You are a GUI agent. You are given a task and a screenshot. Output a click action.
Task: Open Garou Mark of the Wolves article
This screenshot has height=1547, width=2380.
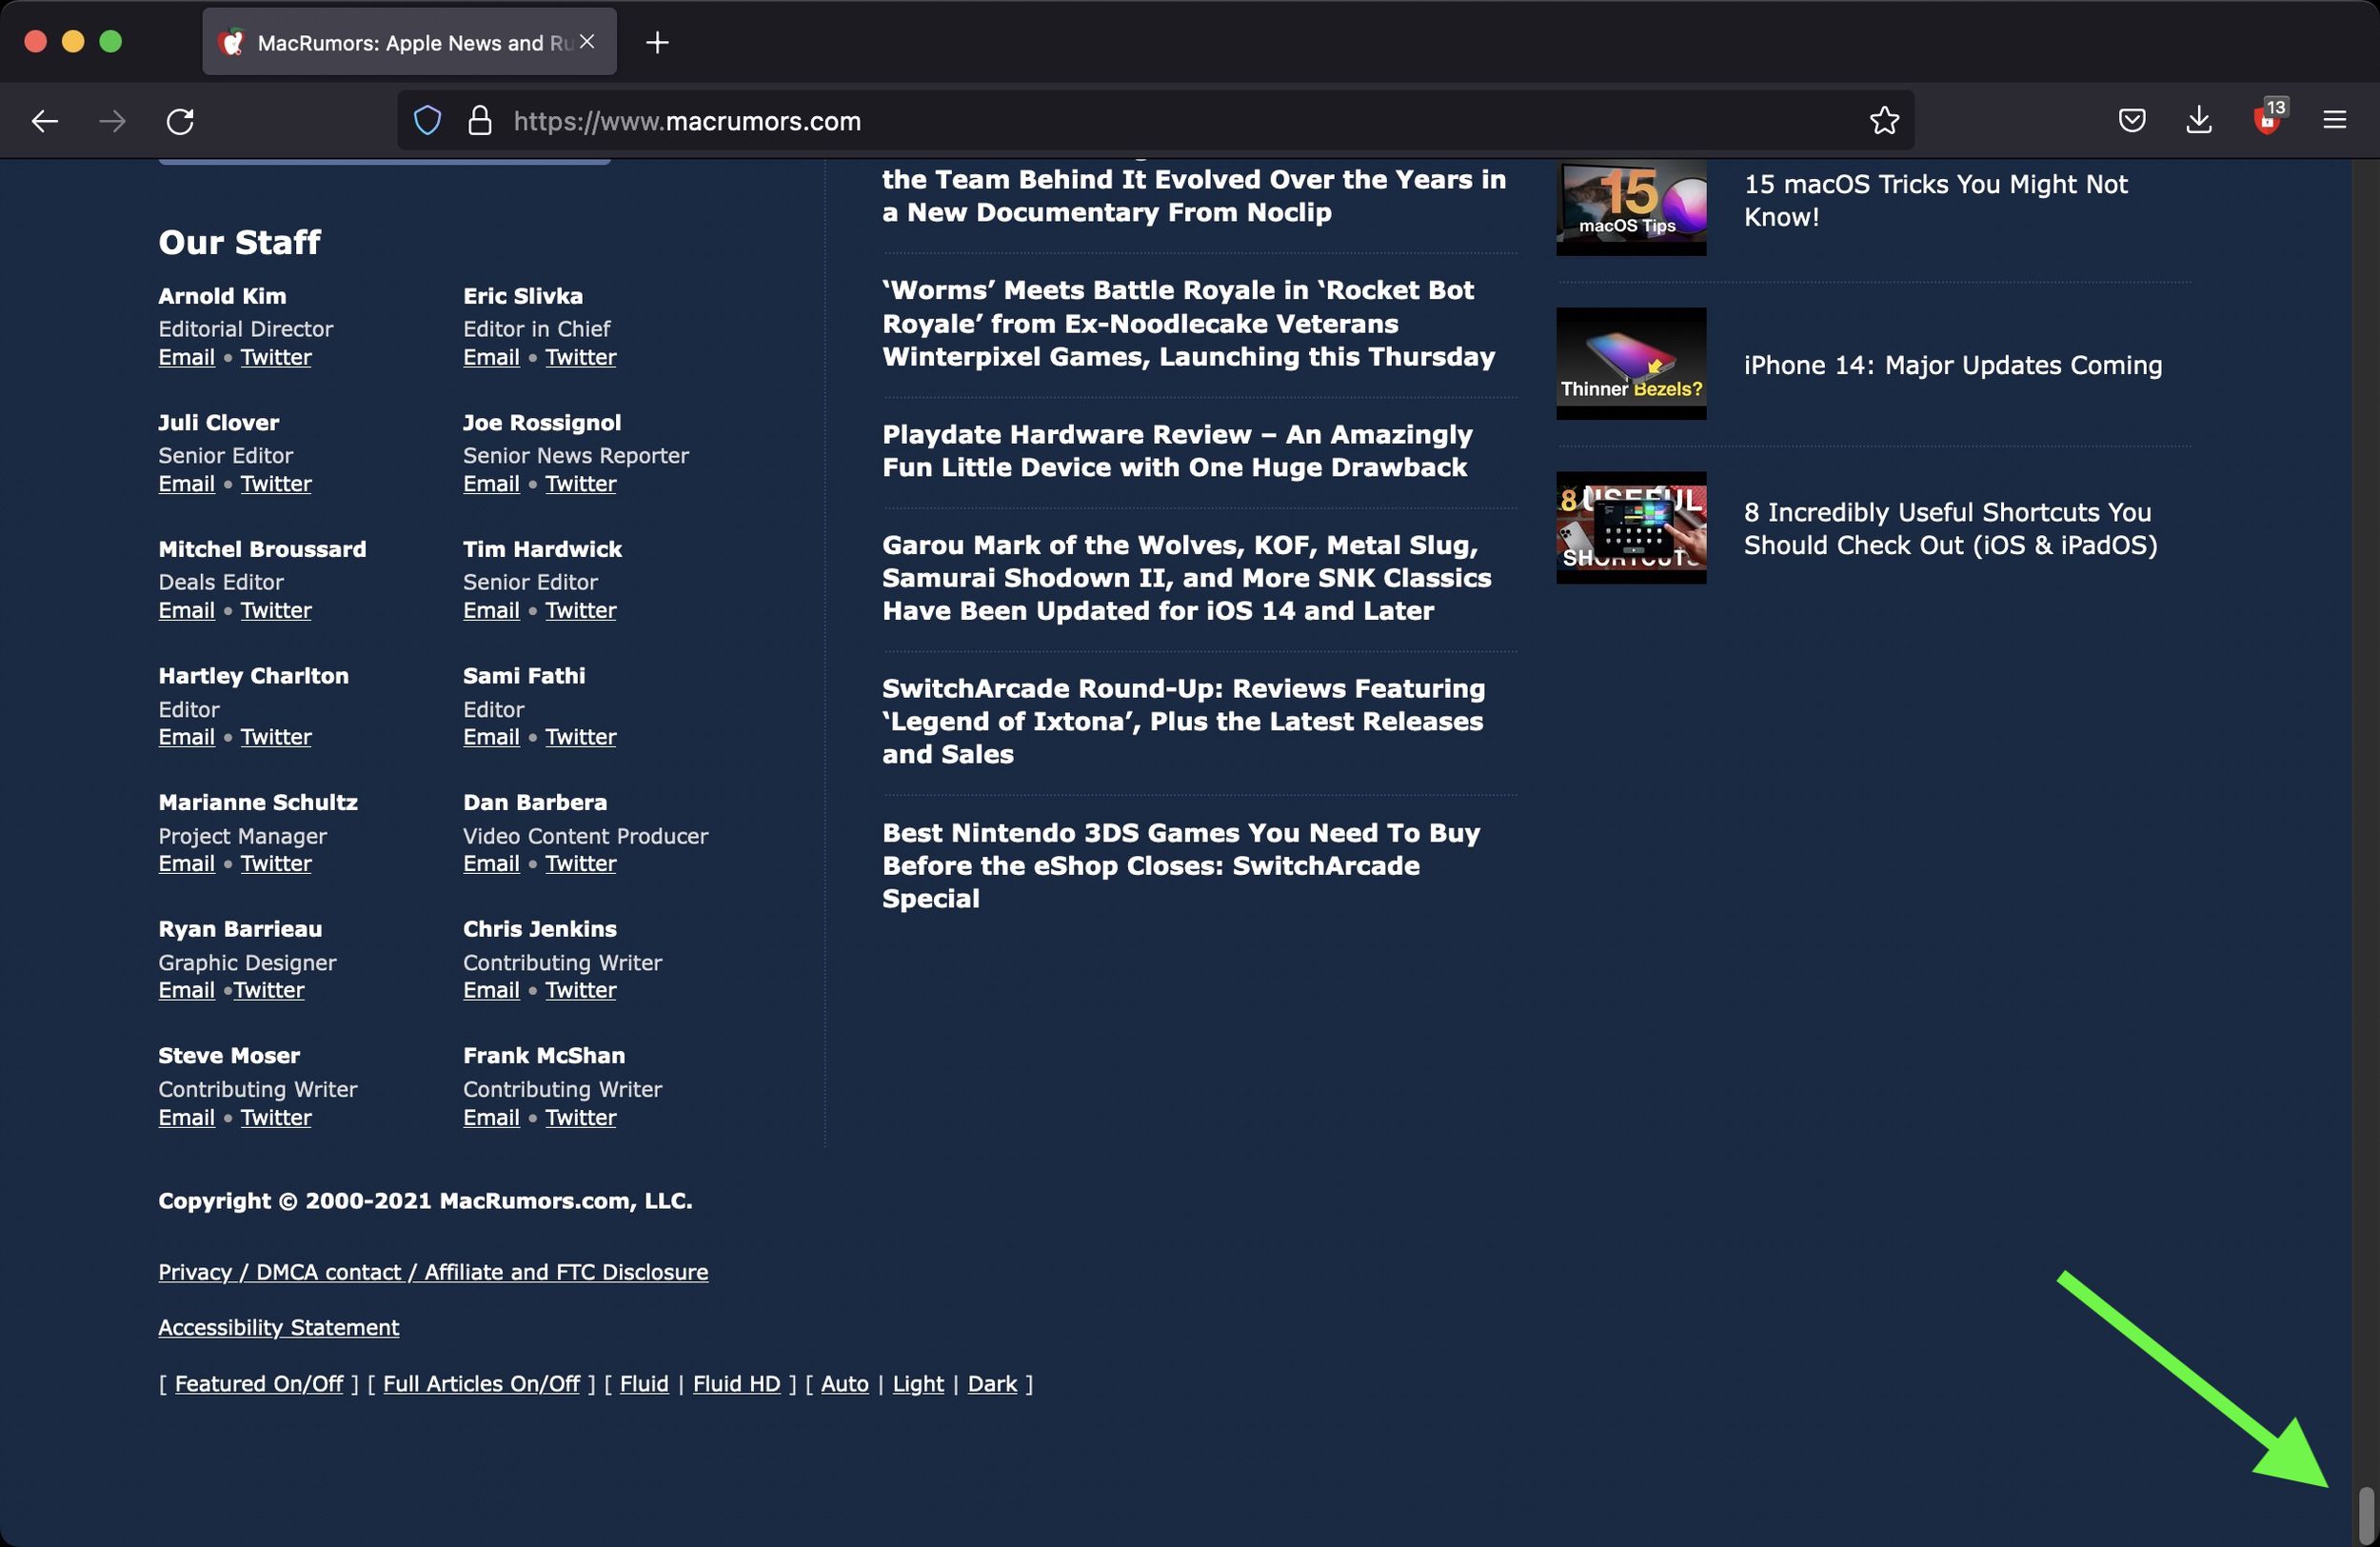click(x=1186, y=577)
